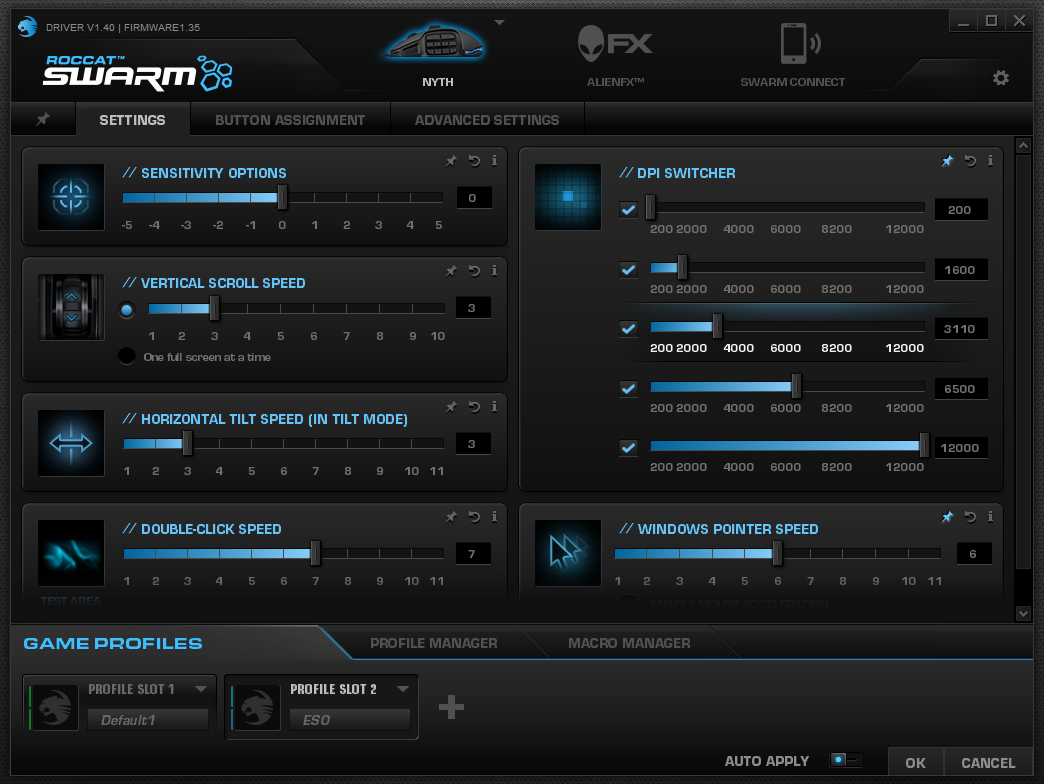Expand the Profile Slot 1 dropdown

(x=201, y=689)
